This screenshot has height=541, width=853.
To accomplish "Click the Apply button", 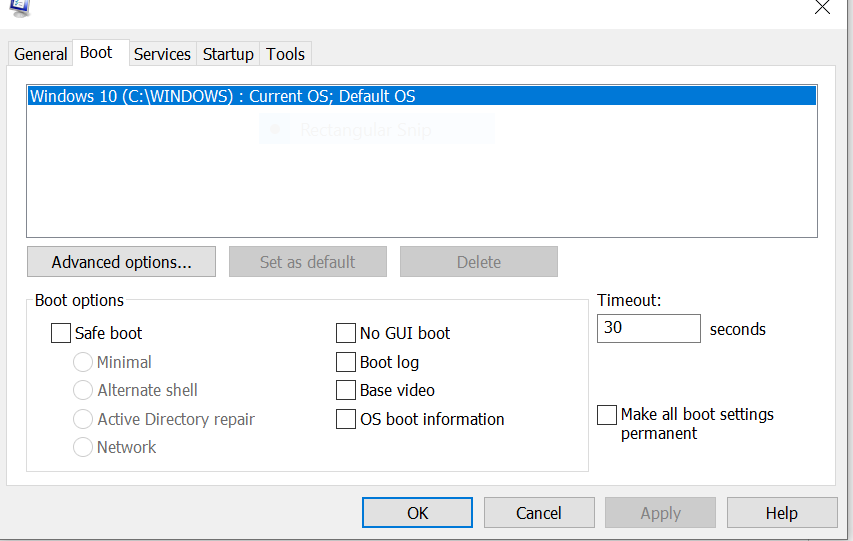I will pyautogui.click(x=660, y=513).
